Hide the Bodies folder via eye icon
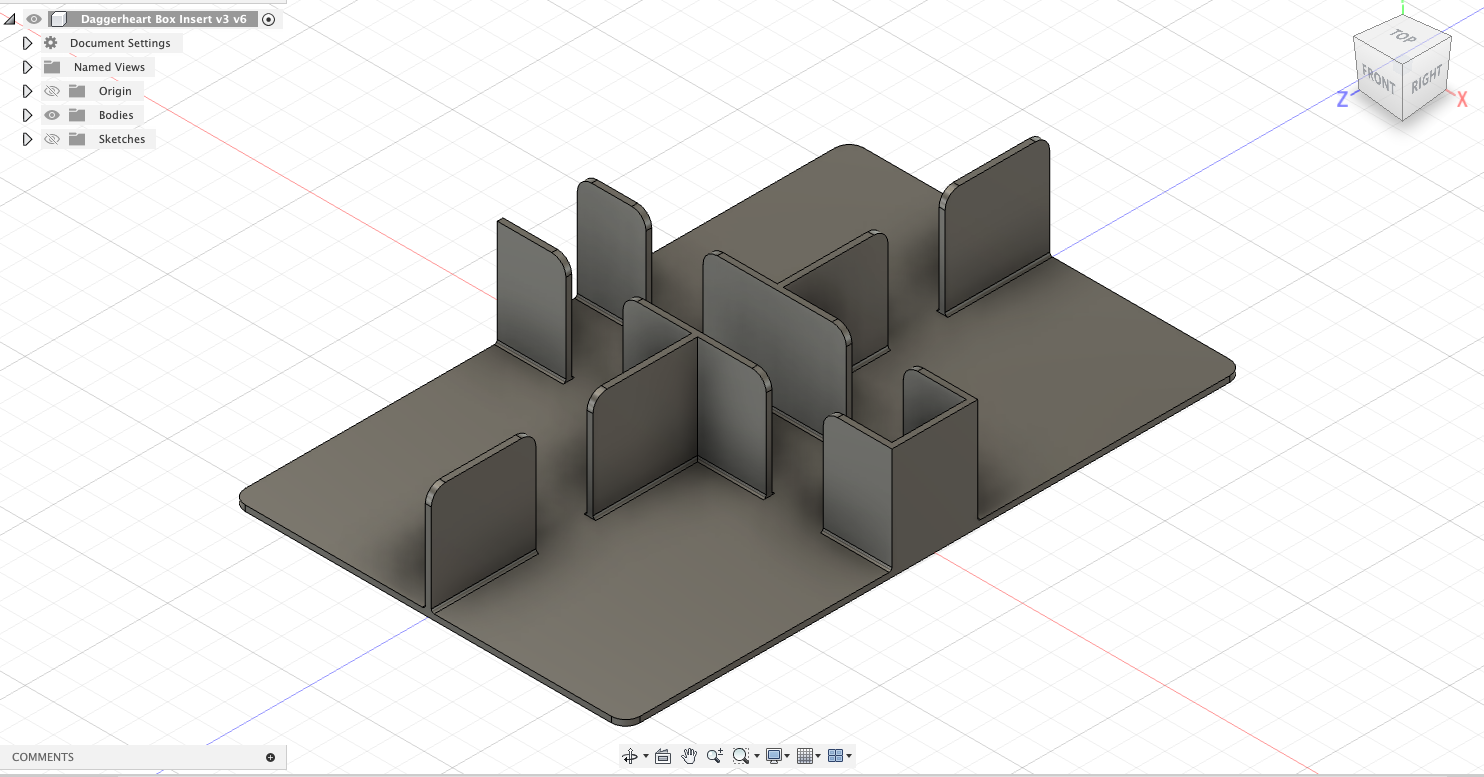The height and width of the screenshot is (777, 1484). click(52, 115)
